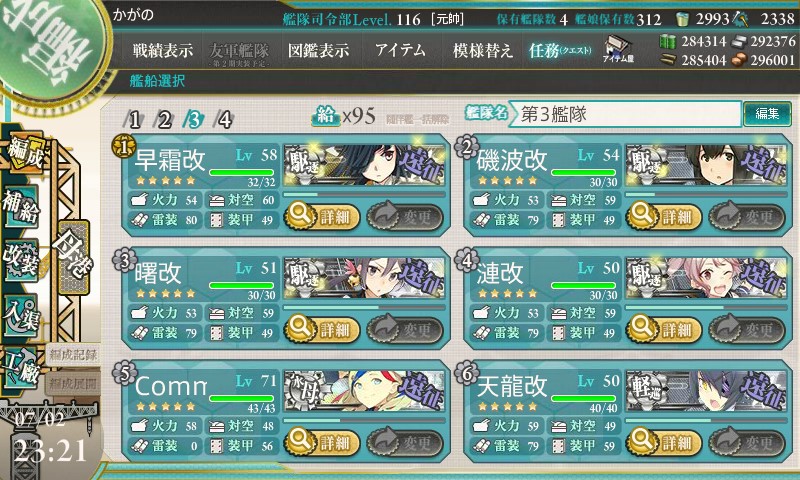Open the 補給 resupply side menu

click(21, 207)
